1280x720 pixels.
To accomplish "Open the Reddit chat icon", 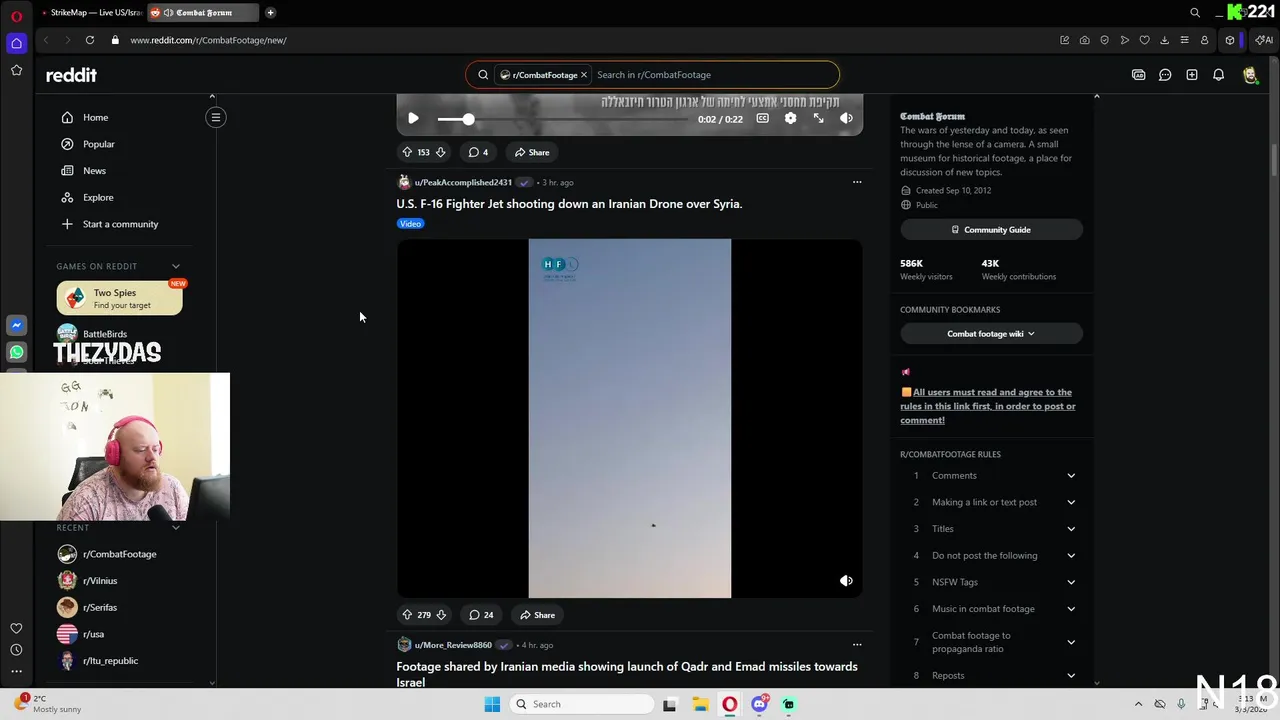I will coord(1165,75).
